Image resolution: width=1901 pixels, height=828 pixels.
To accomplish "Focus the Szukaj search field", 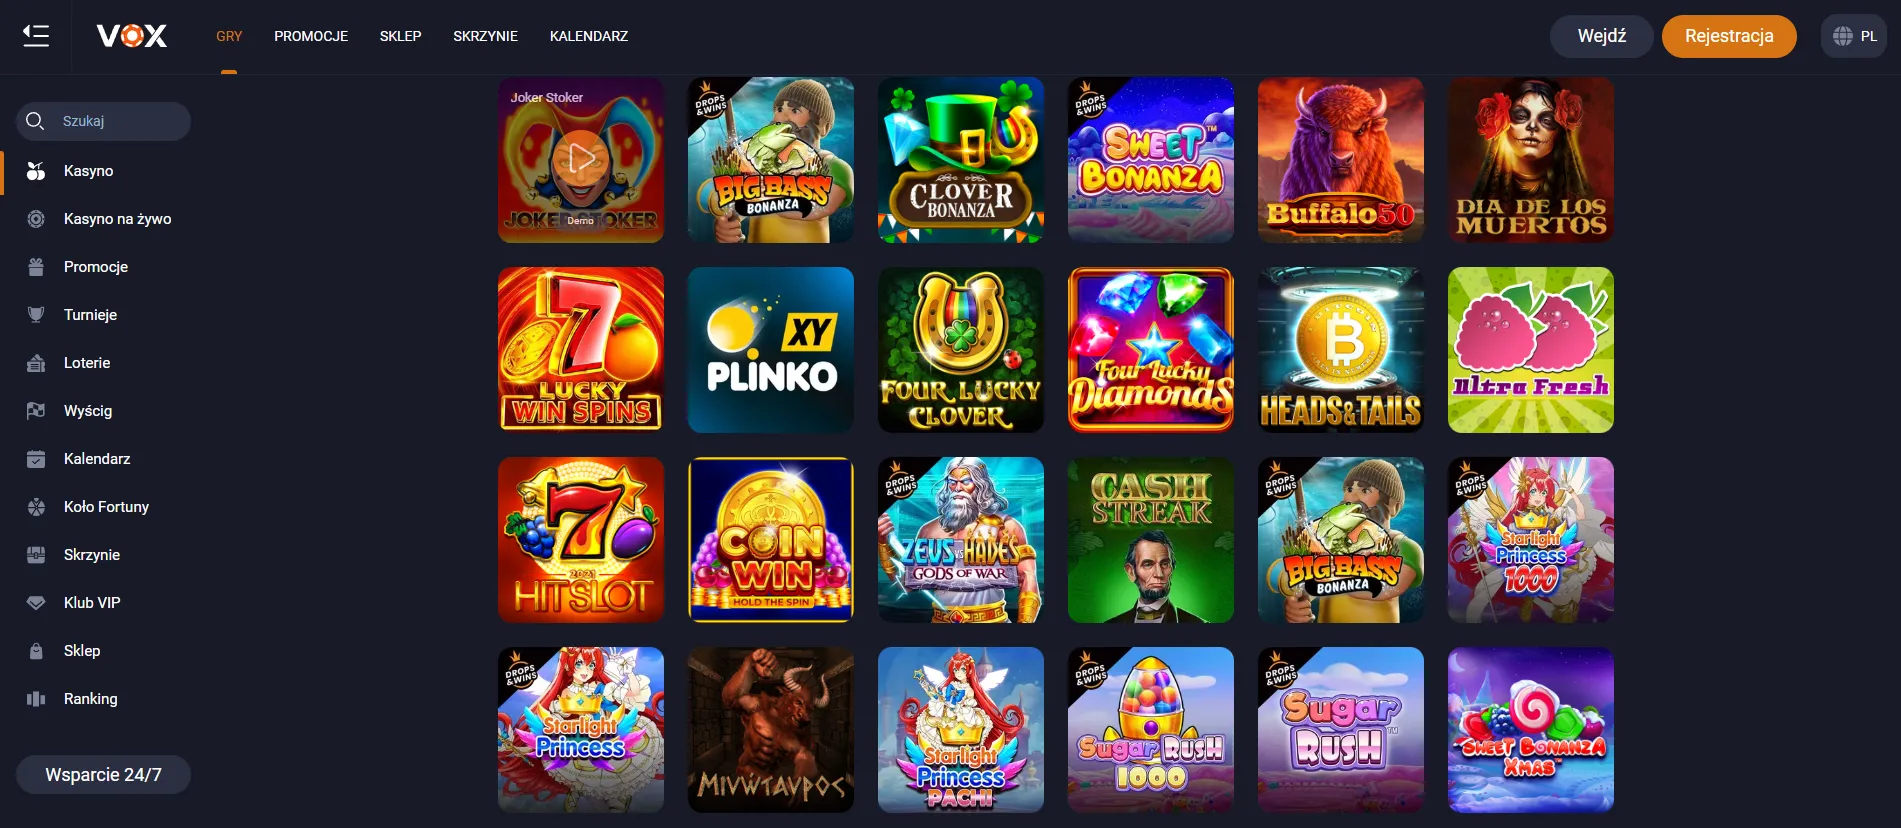I will (103, 121).
